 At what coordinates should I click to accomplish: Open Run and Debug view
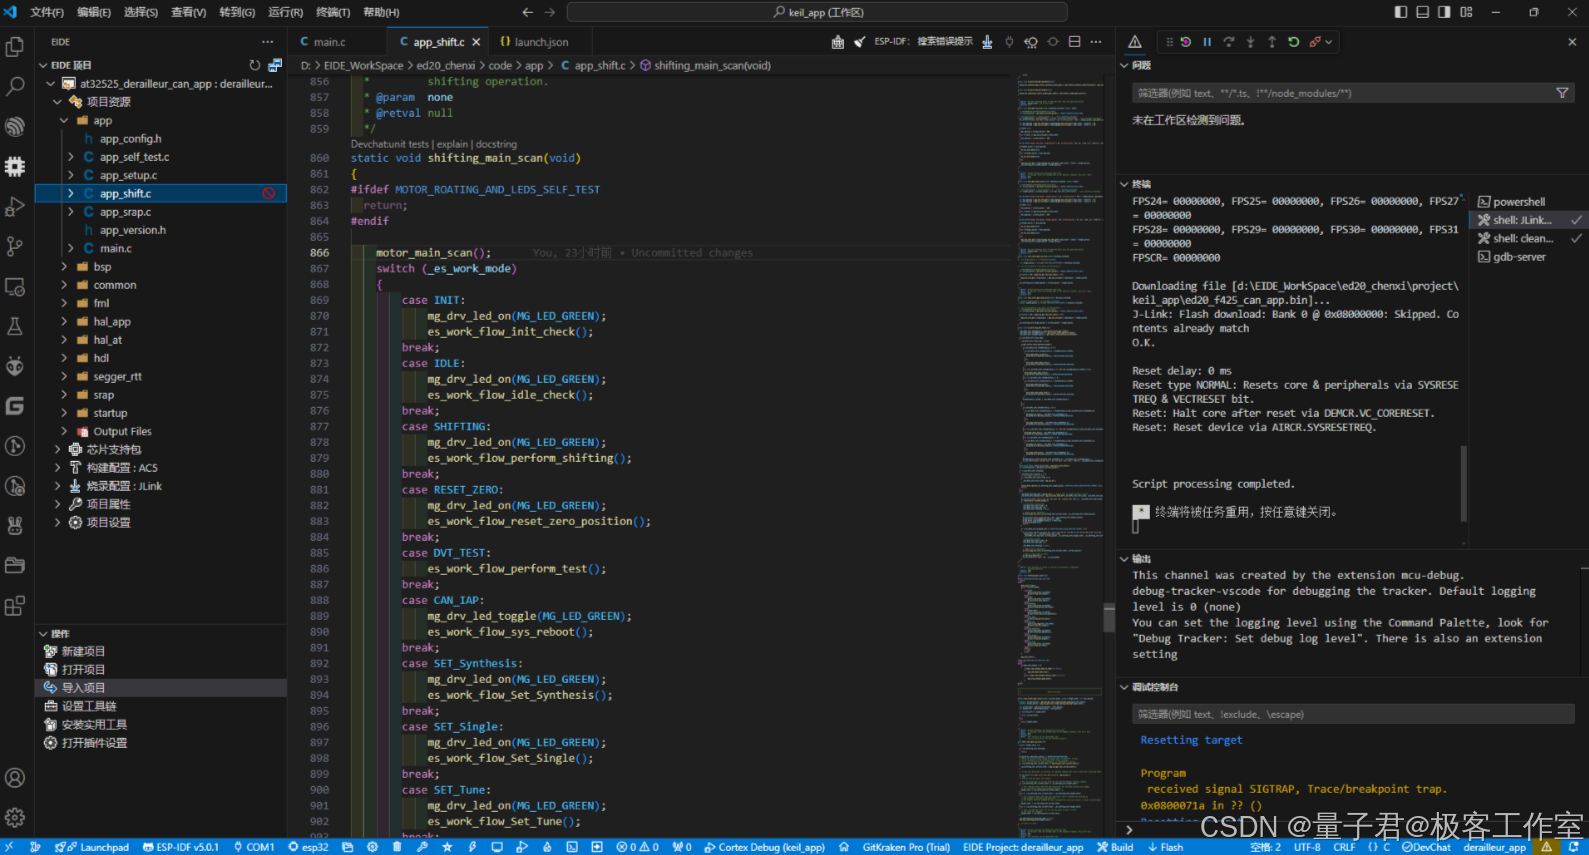click(15, 206)
